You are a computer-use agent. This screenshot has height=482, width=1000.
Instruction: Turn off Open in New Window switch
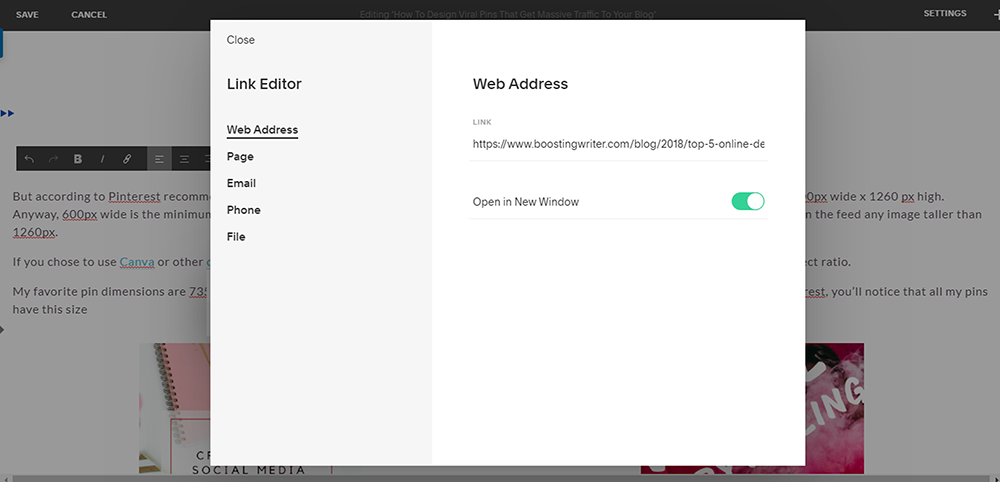[x=747, y=201]
